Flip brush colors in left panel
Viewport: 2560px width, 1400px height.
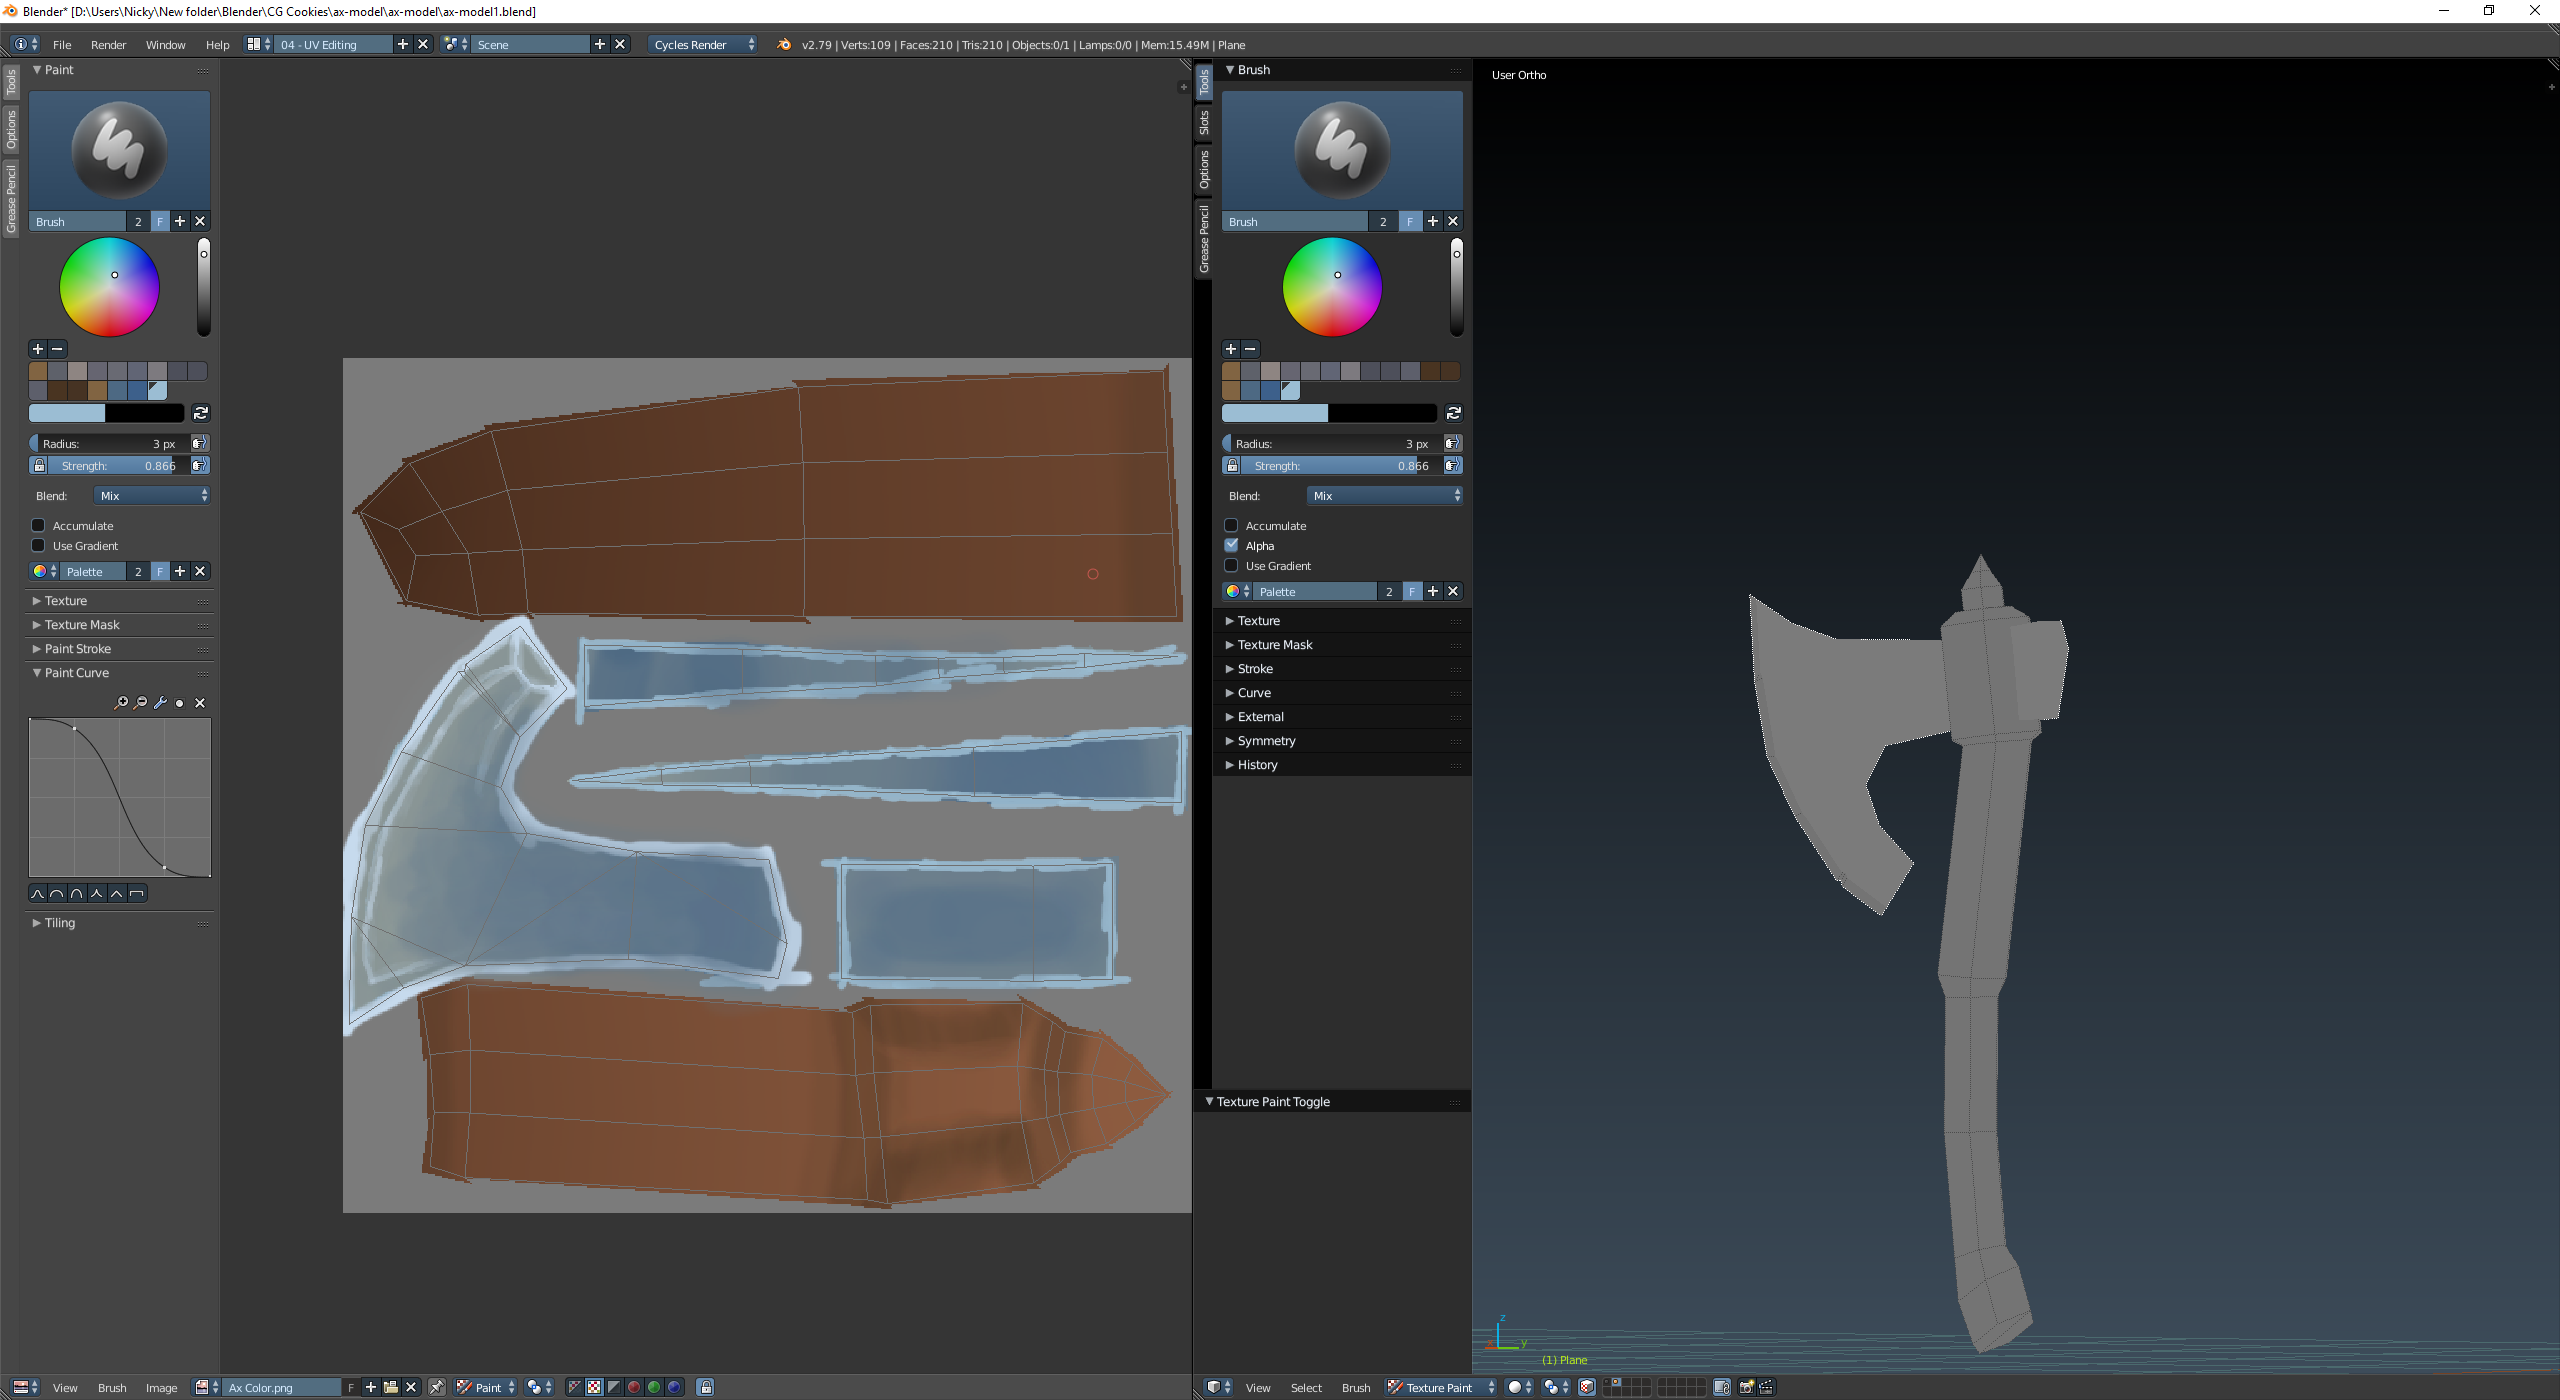pos(201,413)
